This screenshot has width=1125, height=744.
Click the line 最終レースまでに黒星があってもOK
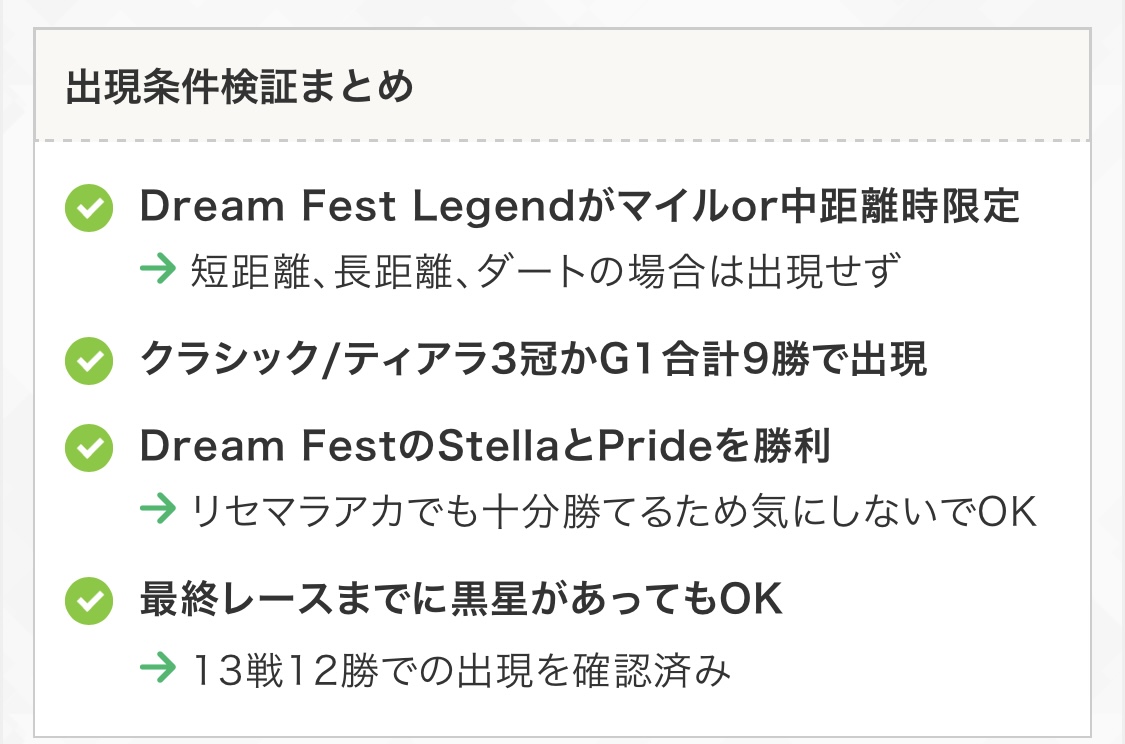coord(461,600)
